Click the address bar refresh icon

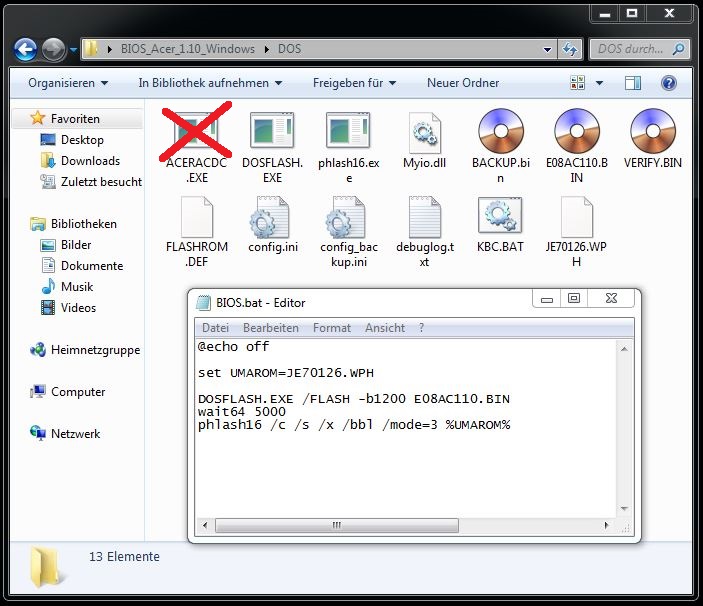pos(570,49)
